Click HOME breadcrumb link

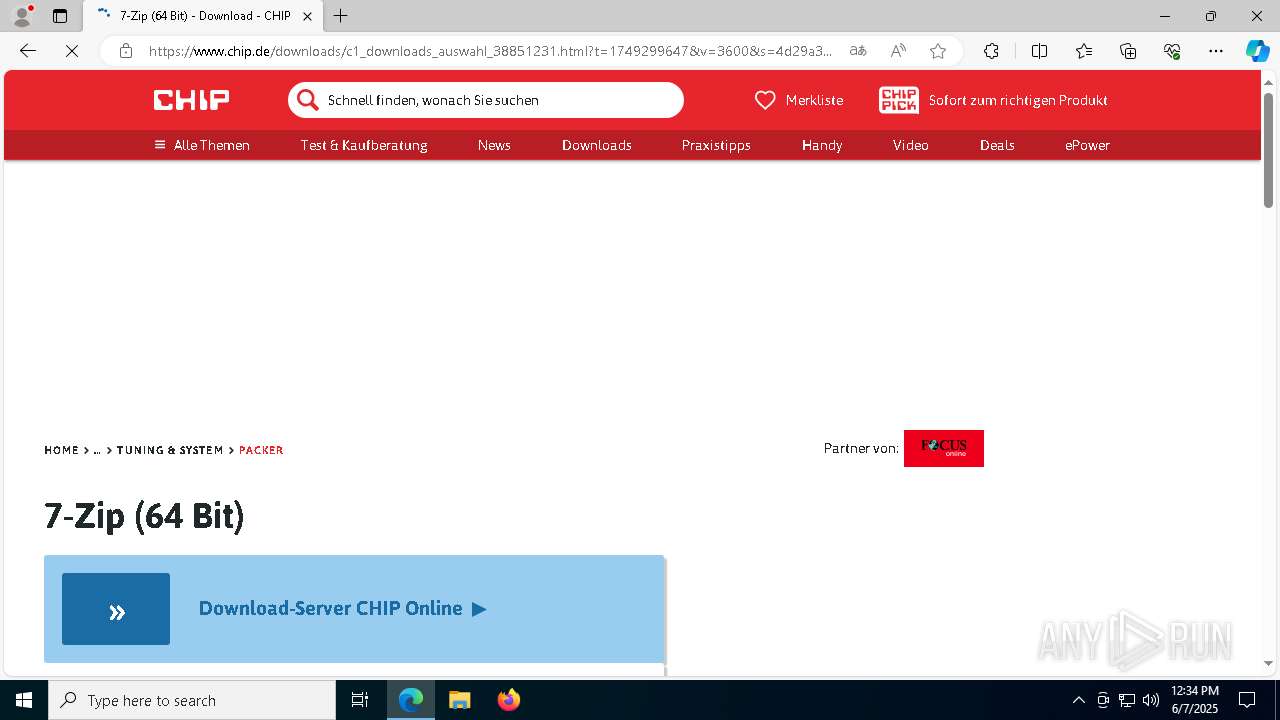pyautogui.click(x=61, y=450)
